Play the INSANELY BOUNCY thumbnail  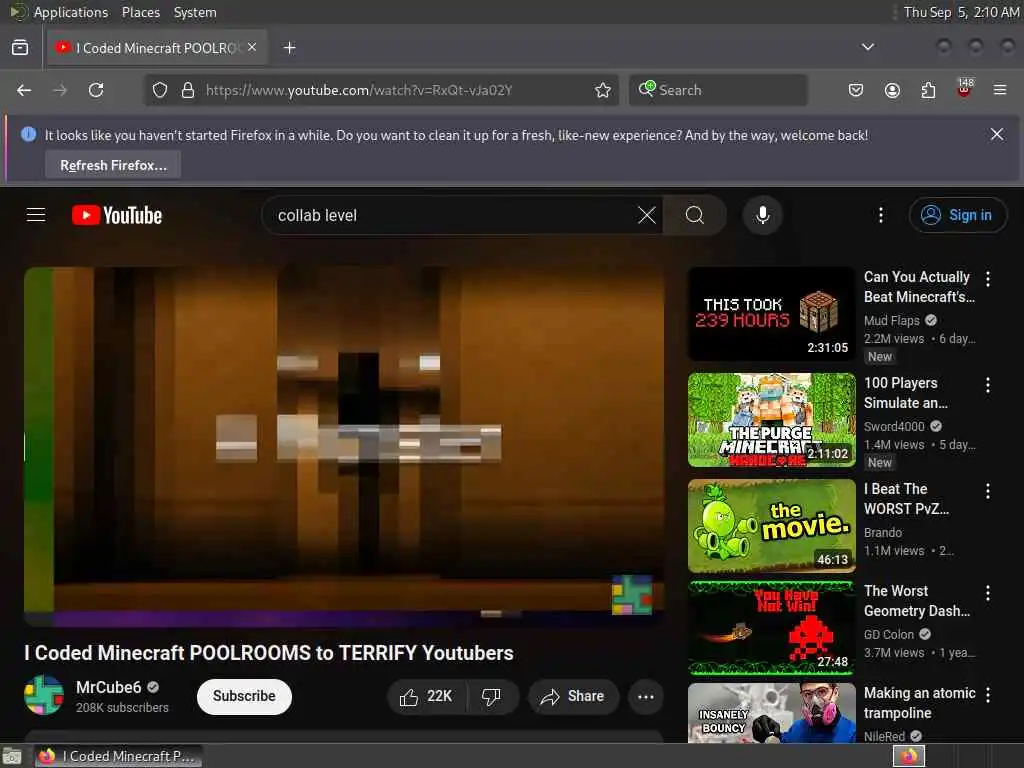(771, 712)
